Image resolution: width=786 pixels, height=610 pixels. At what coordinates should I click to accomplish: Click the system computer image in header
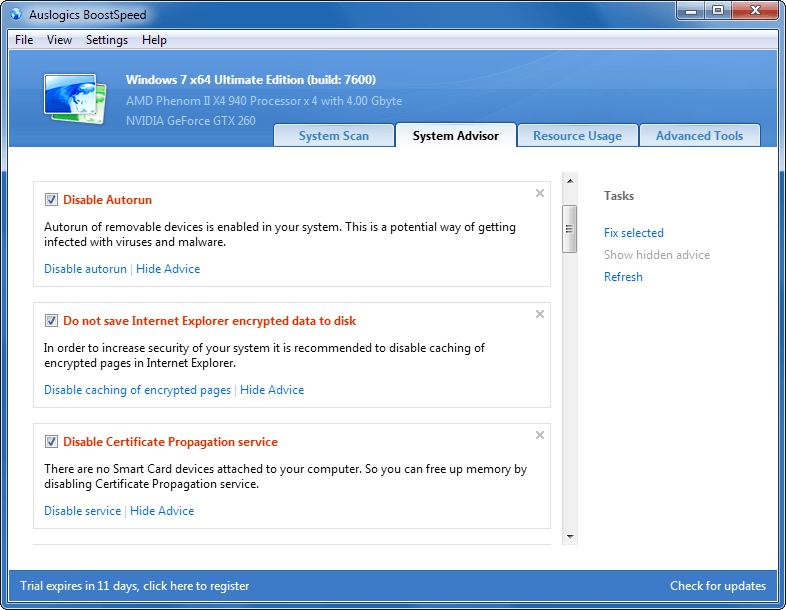point(75,99)
